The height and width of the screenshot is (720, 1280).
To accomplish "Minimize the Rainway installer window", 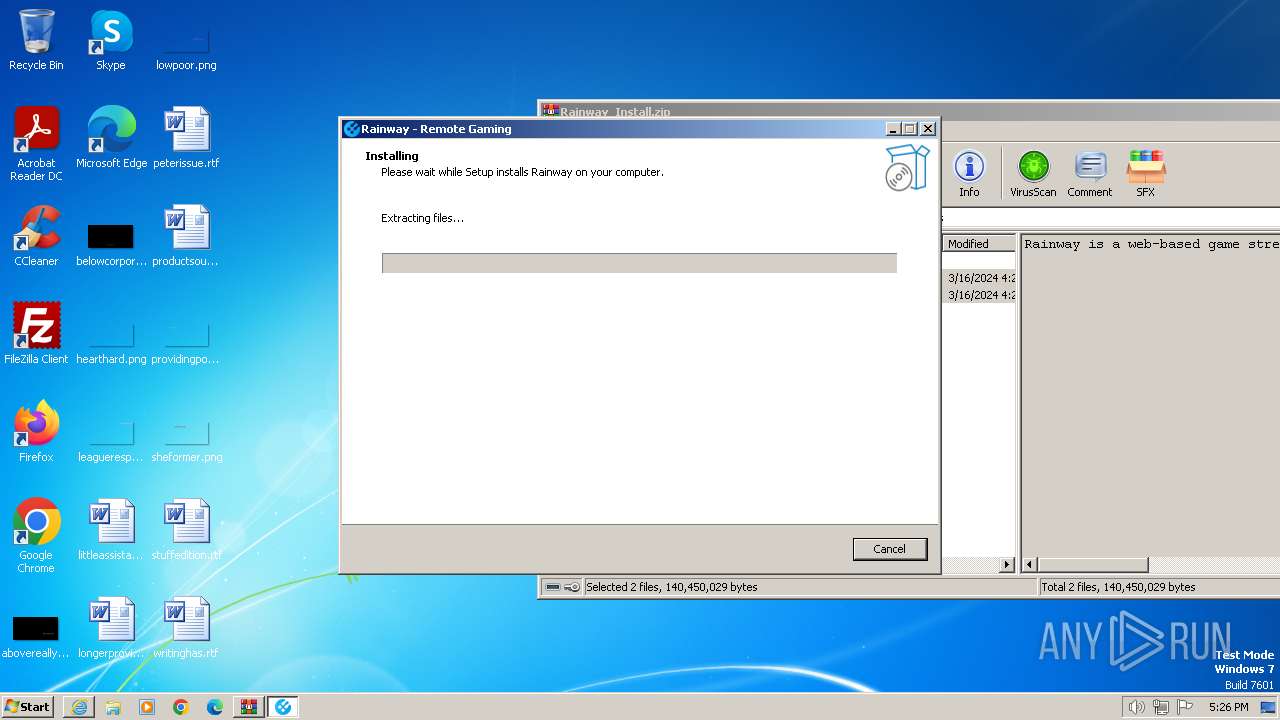I will click(892, 129).
